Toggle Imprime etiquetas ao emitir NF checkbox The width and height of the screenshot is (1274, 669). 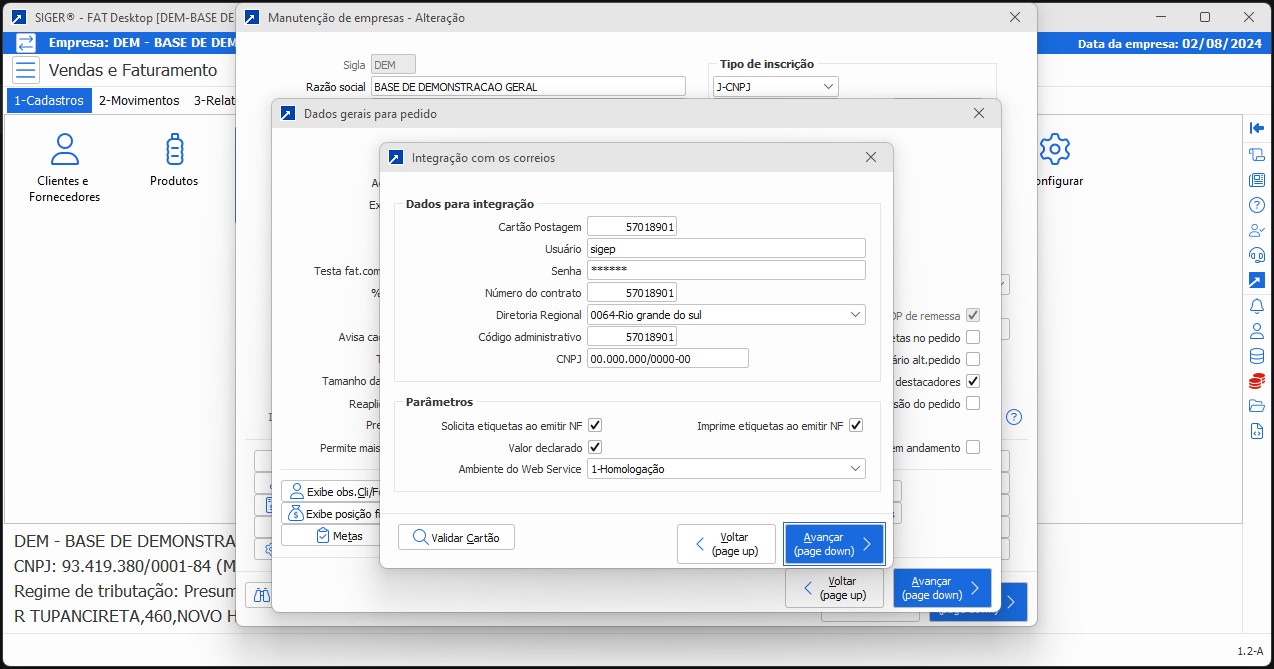(855, 426)
